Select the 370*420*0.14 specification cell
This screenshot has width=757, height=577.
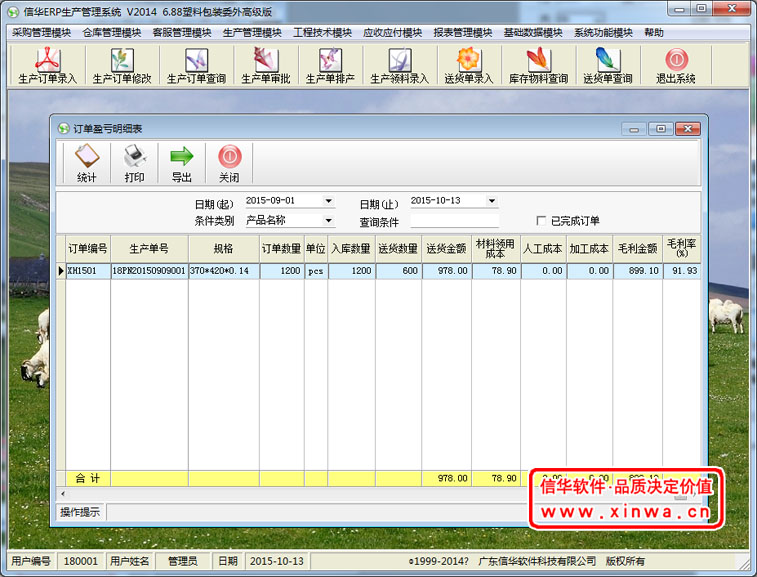pyautogui.click(x=224, y=271)
